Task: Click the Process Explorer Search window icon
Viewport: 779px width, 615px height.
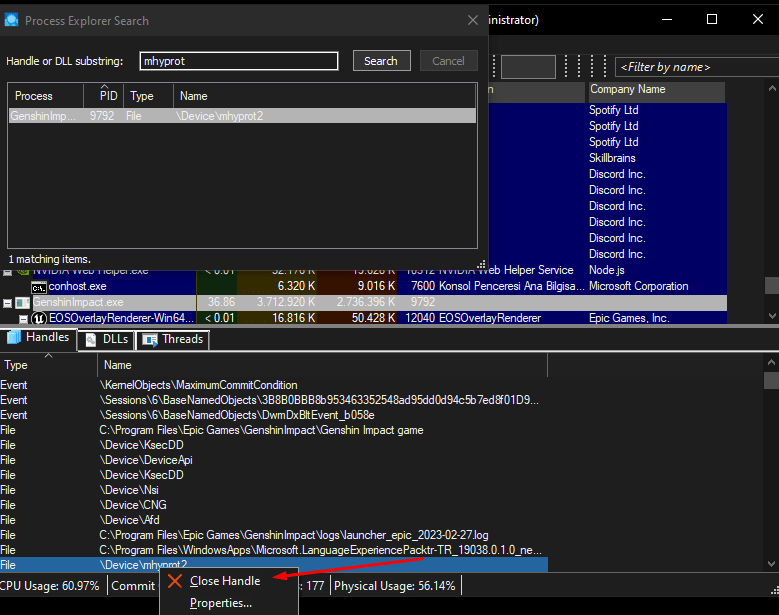Action: [x=11, y=20]
